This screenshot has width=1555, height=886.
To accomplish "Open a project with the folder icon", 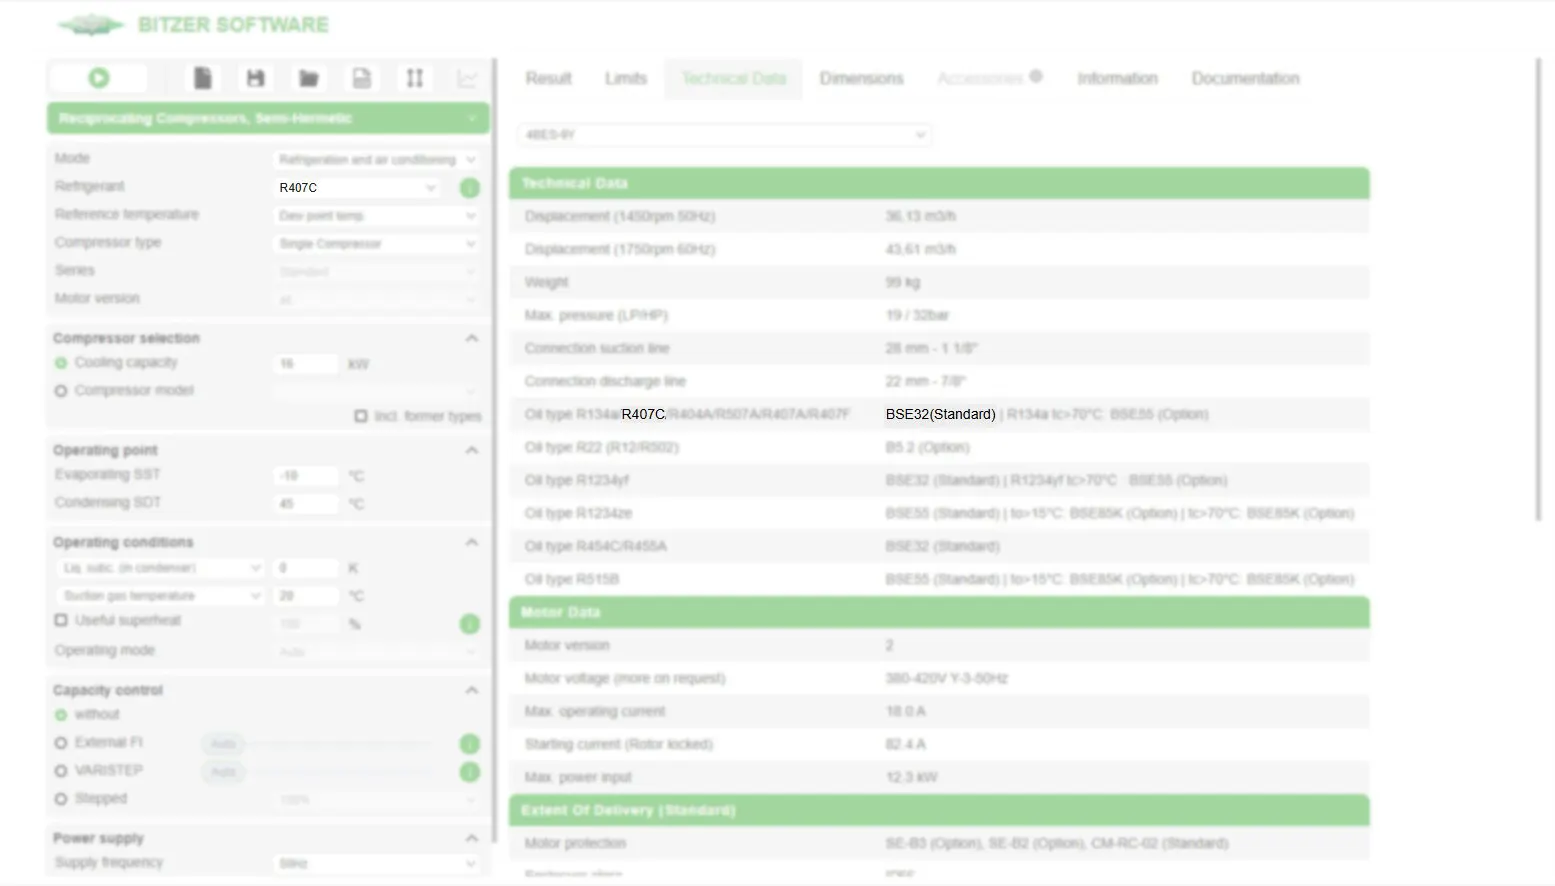I will (309, 78).
